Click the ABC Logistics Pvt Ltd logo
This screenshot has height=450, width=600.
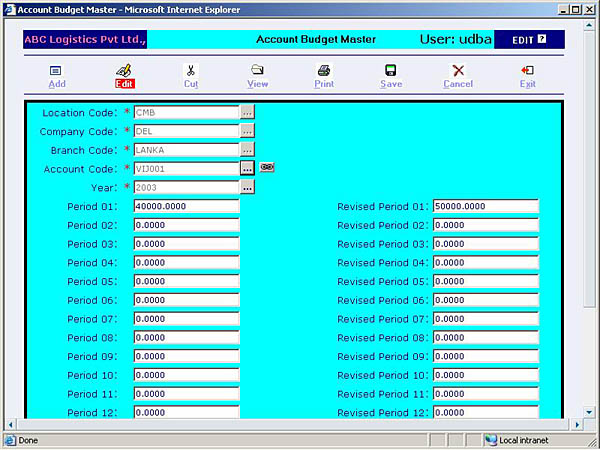pos(85,40)
